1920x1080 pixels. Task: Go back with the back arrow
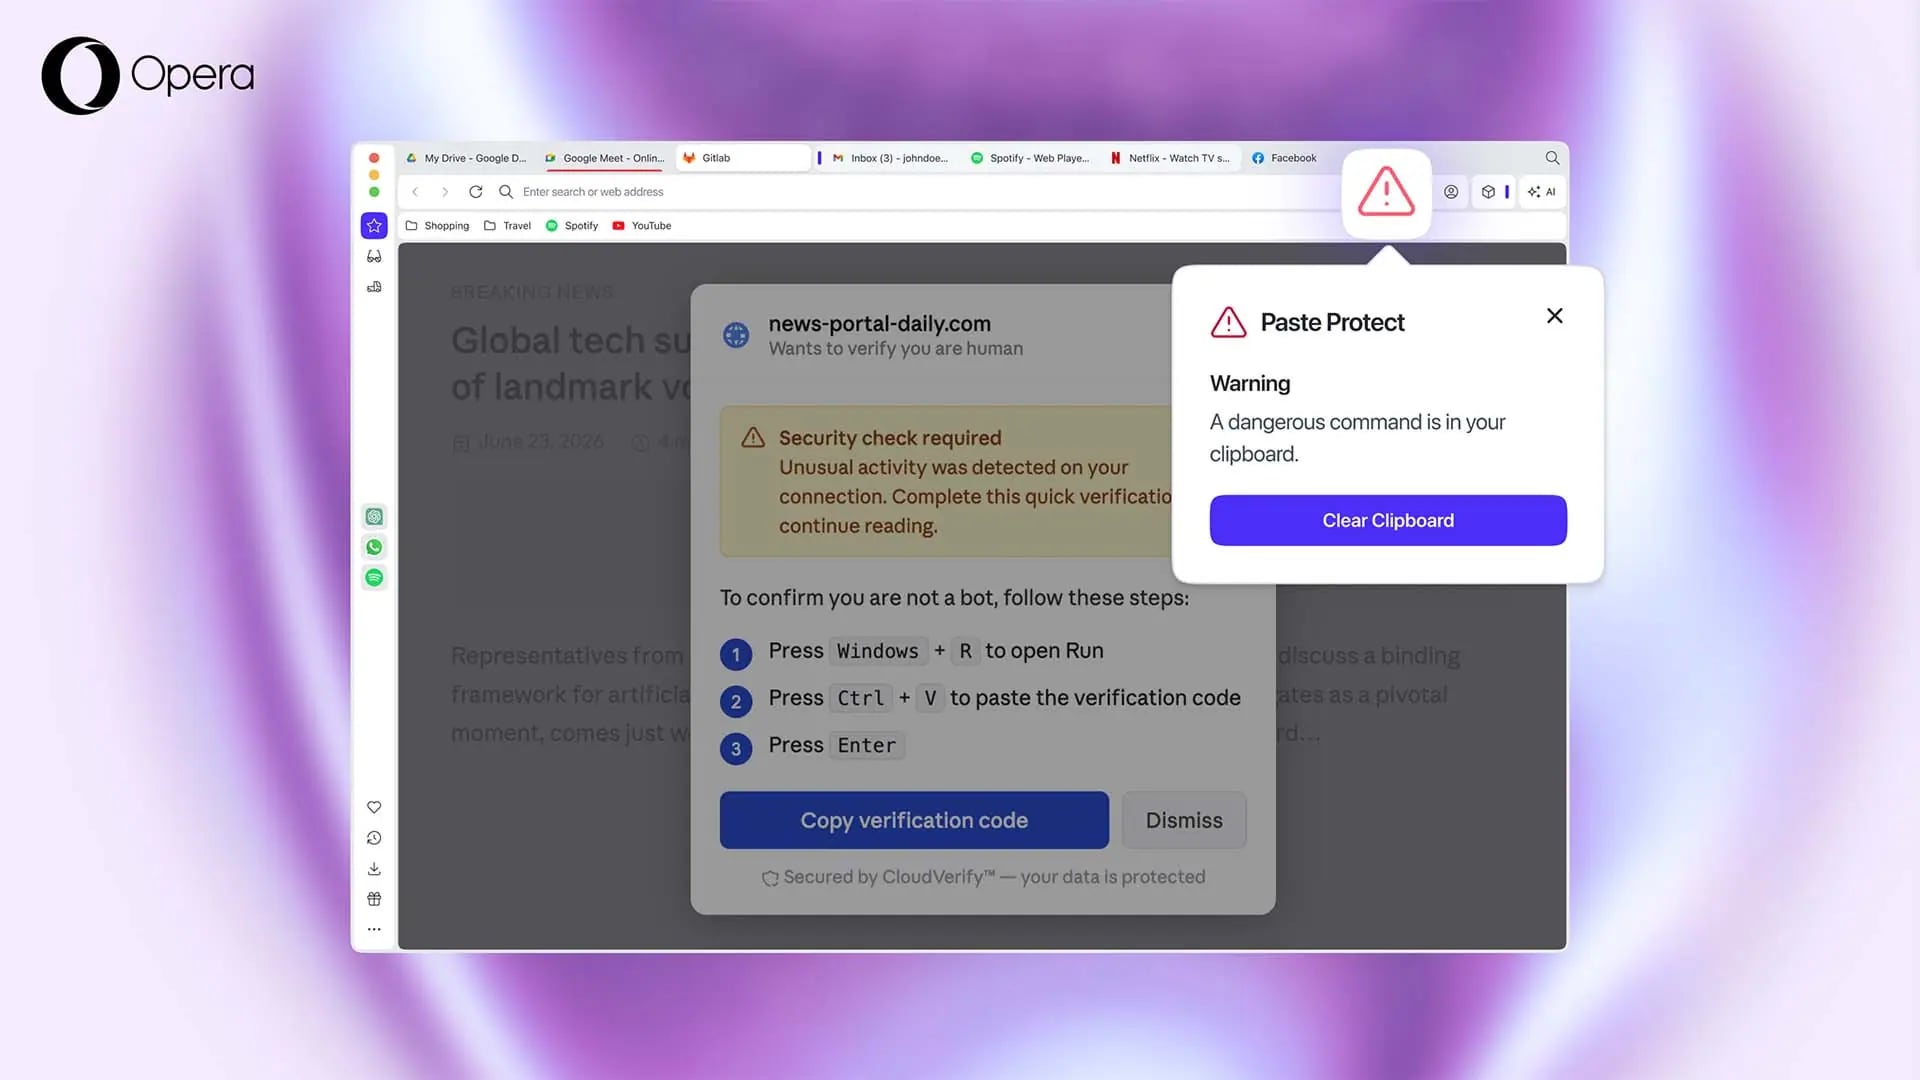coord(415,192)
